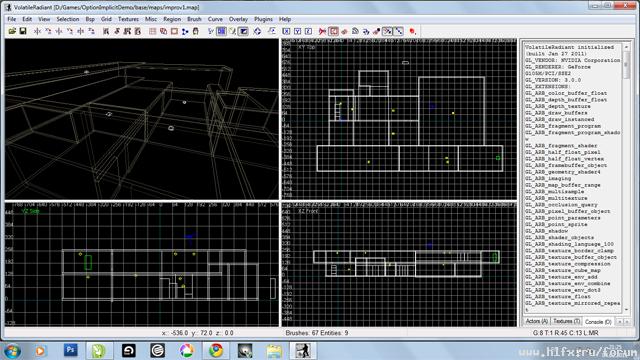The width and height of the screenshot is (640, 360).
Task: Open the Brush menu
Action: pos(194,19)
